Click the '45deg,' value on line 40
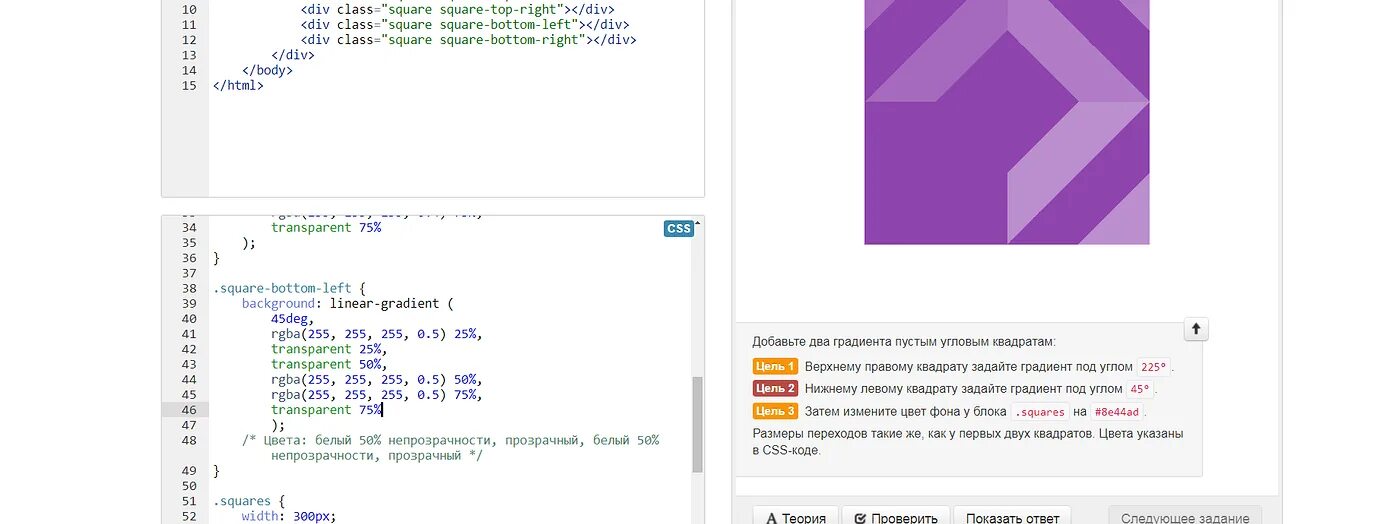Viewport: 1380px width, 524px height. pyautogui.click(x=290, y=319)
